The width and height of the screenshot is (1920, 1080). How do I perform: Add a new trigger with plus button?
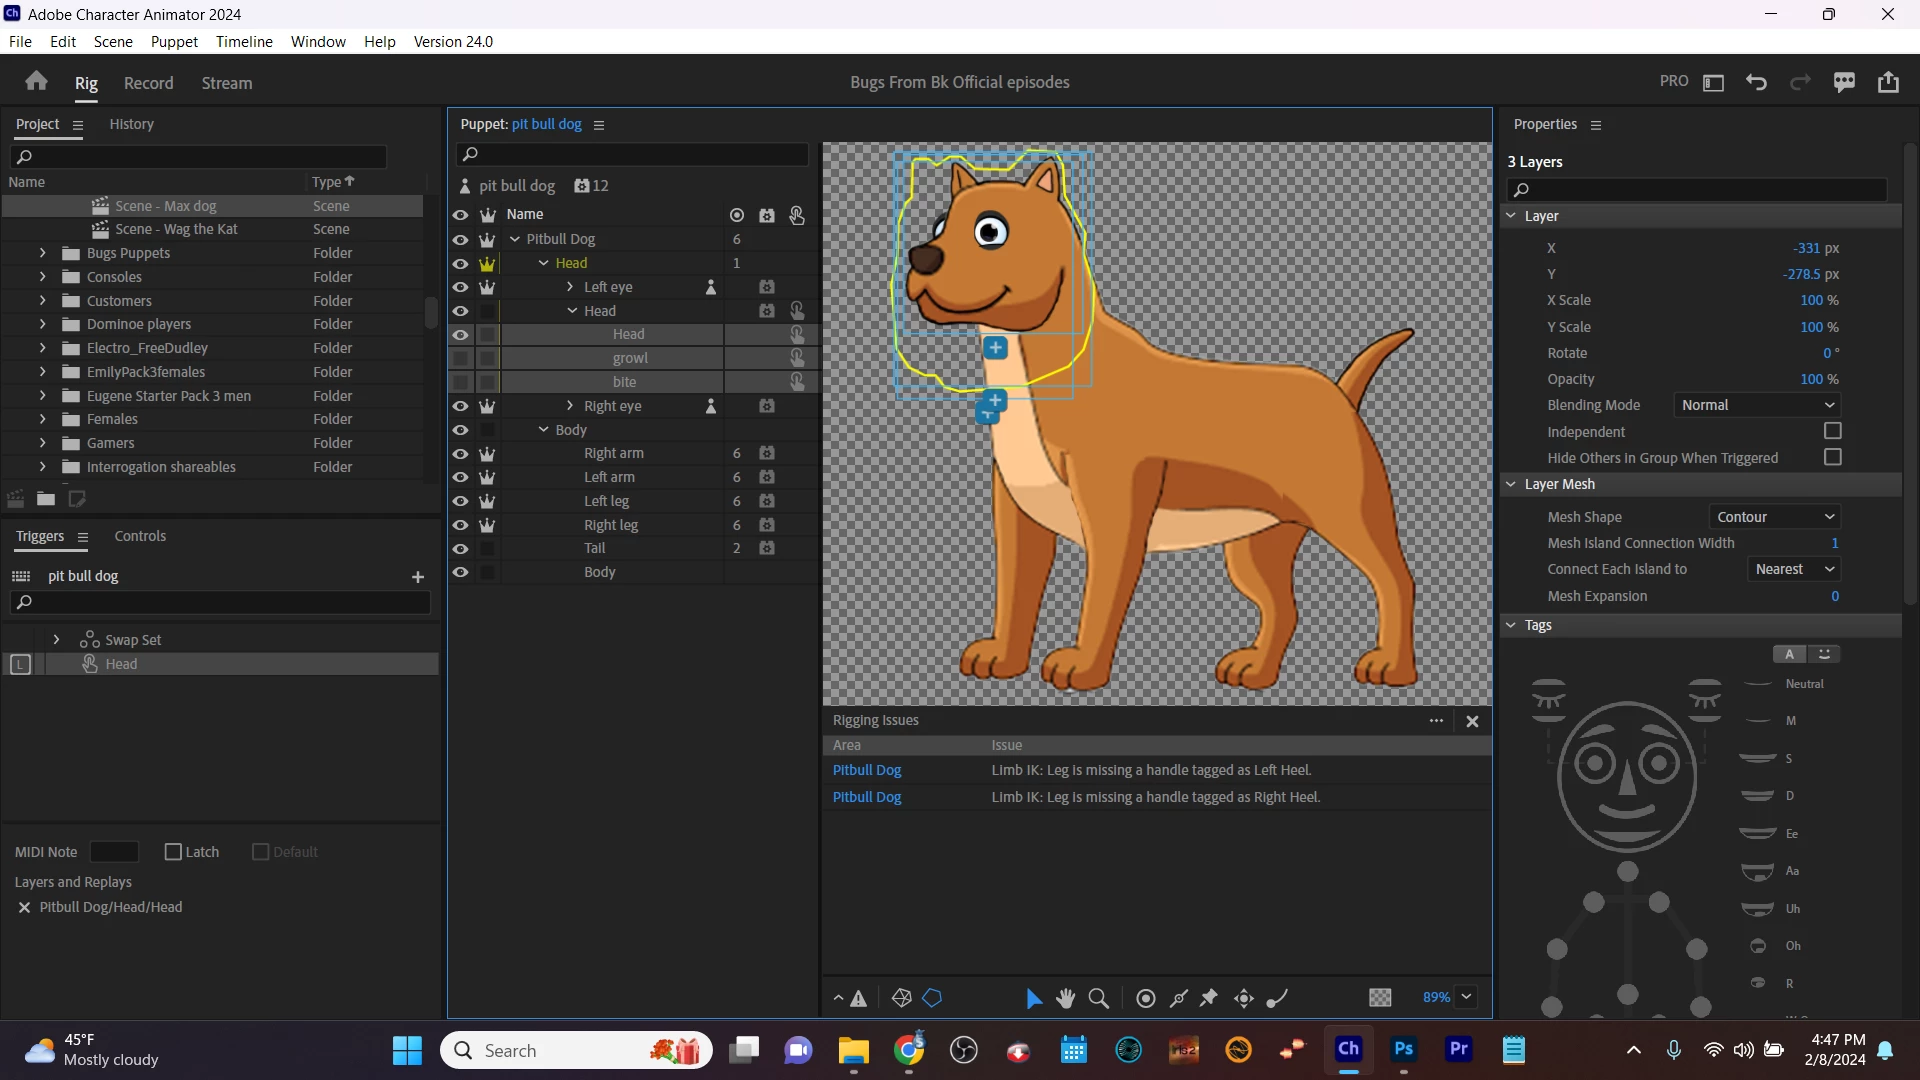coord(418,577)
